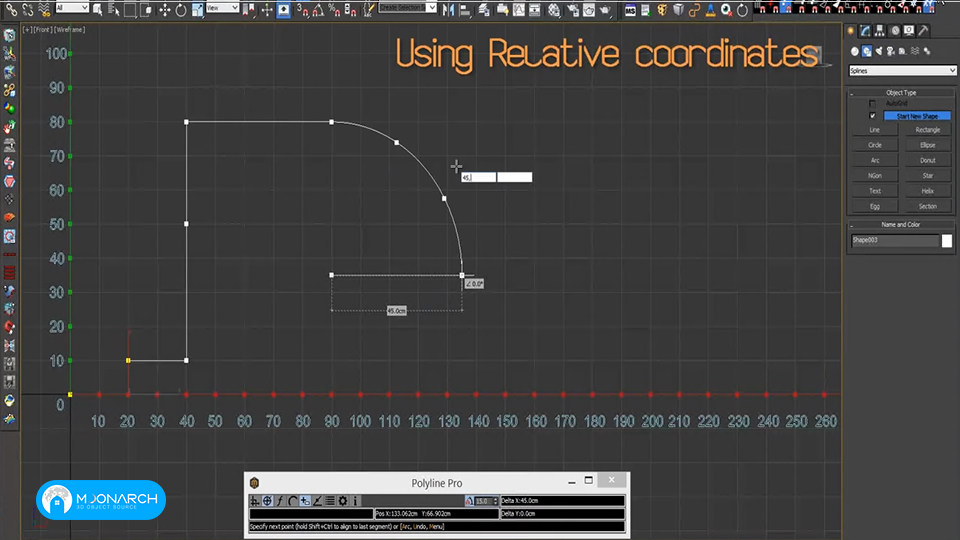Click the list lines icon in Polyline Pro
960x540 pixels.
(x=329, y=501)
